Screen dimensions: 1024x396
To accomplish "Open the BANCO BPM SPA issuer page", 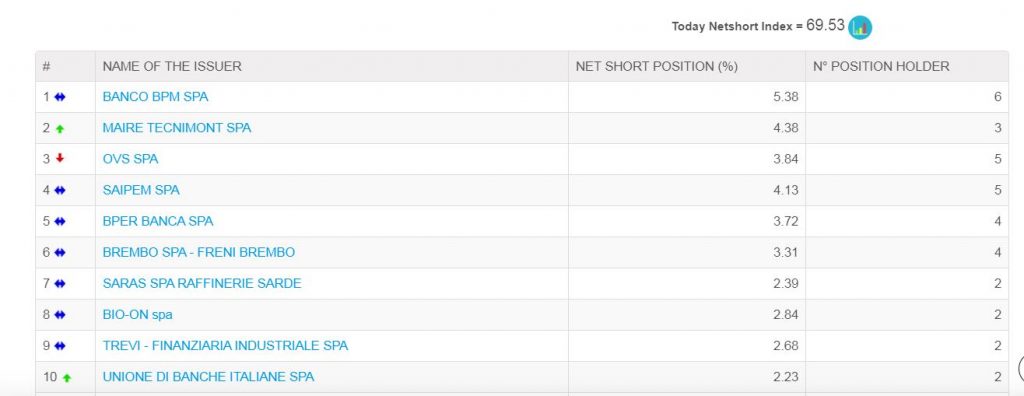I will (x=155, y=97).
